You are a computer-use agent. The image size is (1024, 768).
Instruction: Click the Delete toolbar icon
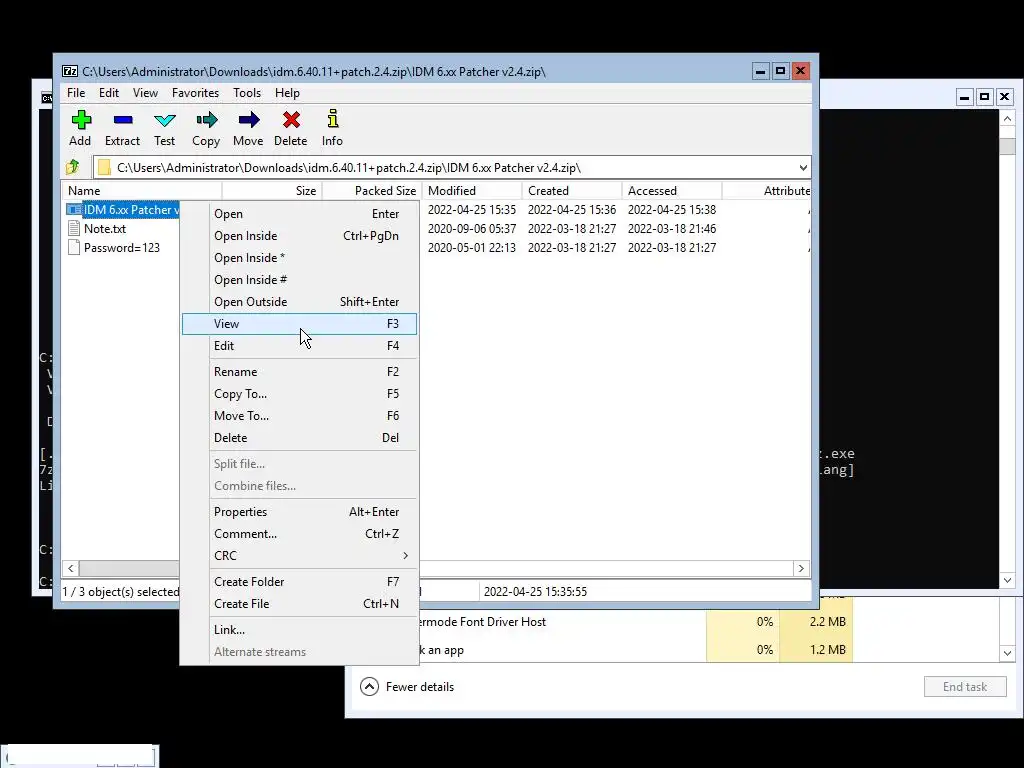click(x=291, y=120)
